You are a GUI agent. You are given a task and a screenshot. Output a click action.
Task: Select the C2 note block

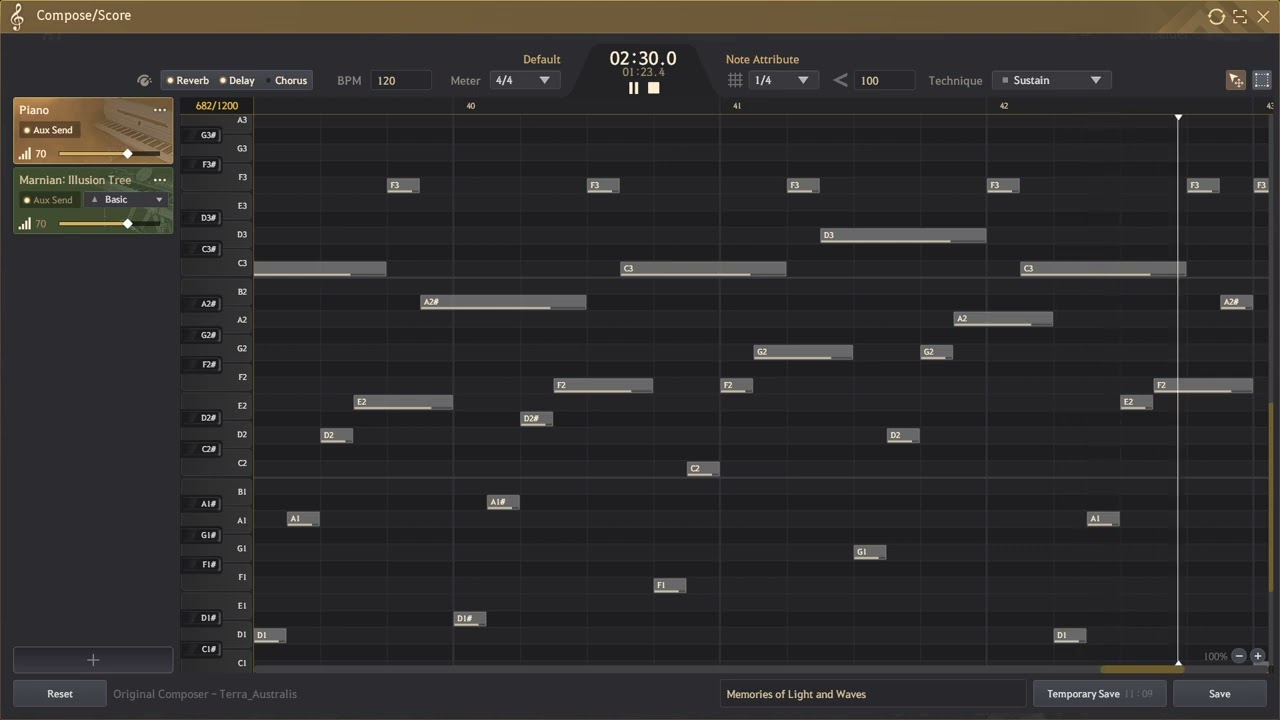703,469
